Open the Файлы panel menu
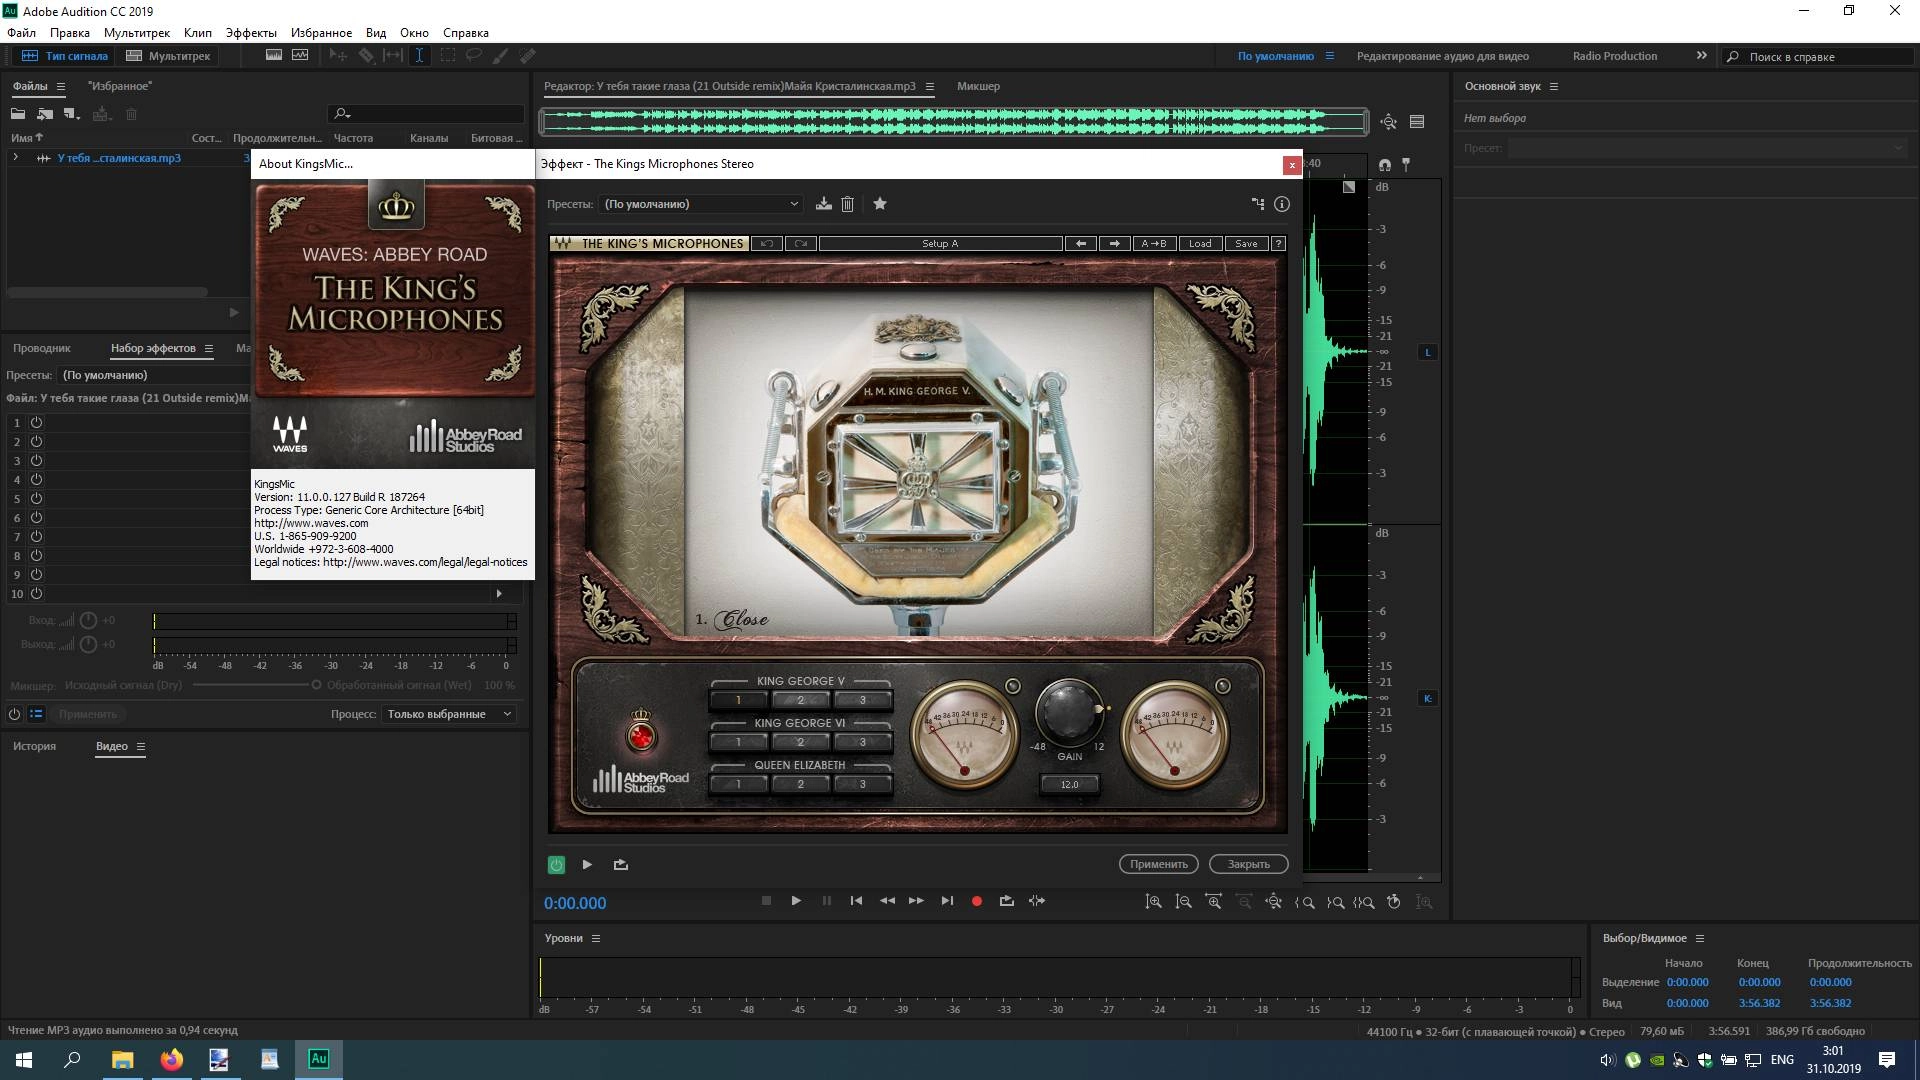 pyautogui.click(x=60, y=87)
